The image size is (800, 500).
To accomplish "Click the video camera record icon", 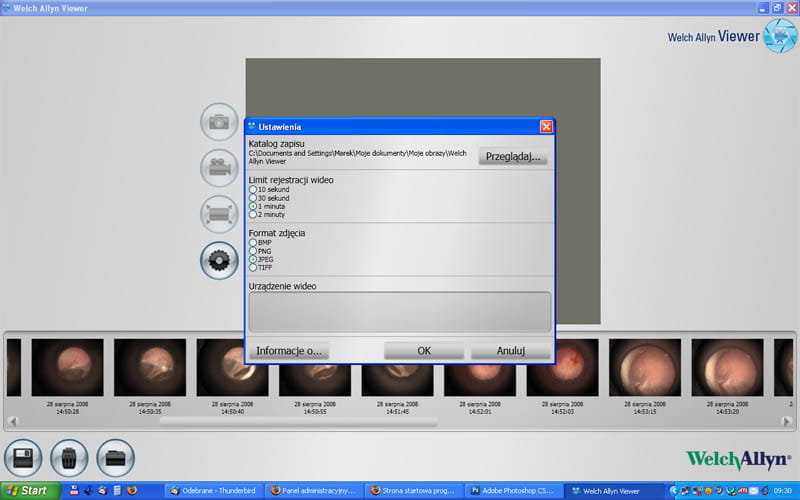I will pos(219,168).
